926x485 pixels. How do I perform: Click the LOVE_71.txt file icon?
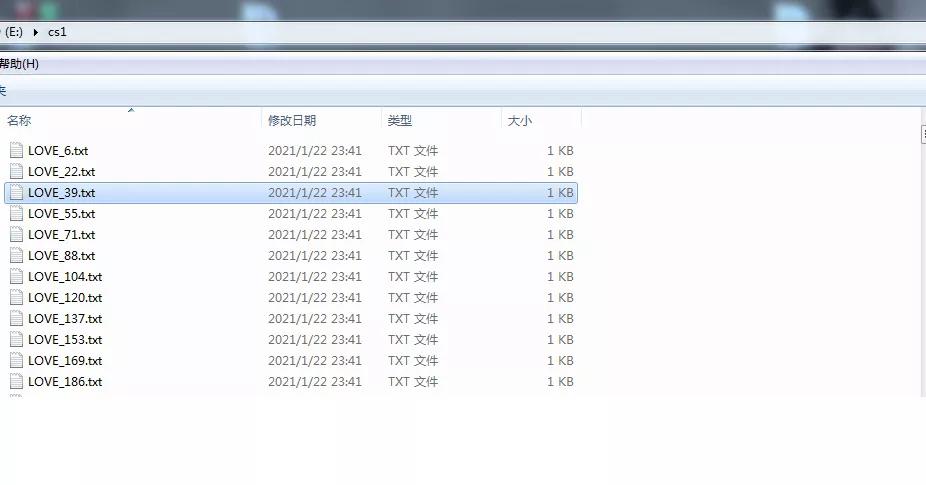pos(17,235)
